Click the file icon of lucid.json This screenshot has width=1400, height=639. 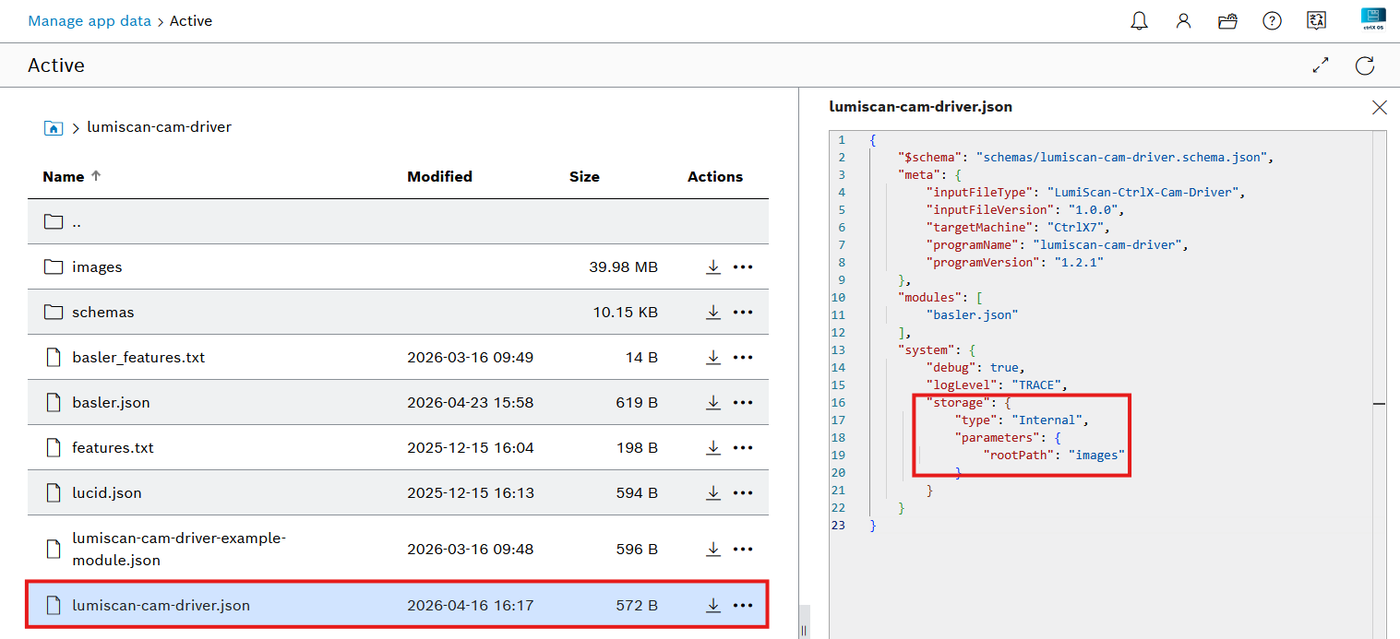coord(53,492)
